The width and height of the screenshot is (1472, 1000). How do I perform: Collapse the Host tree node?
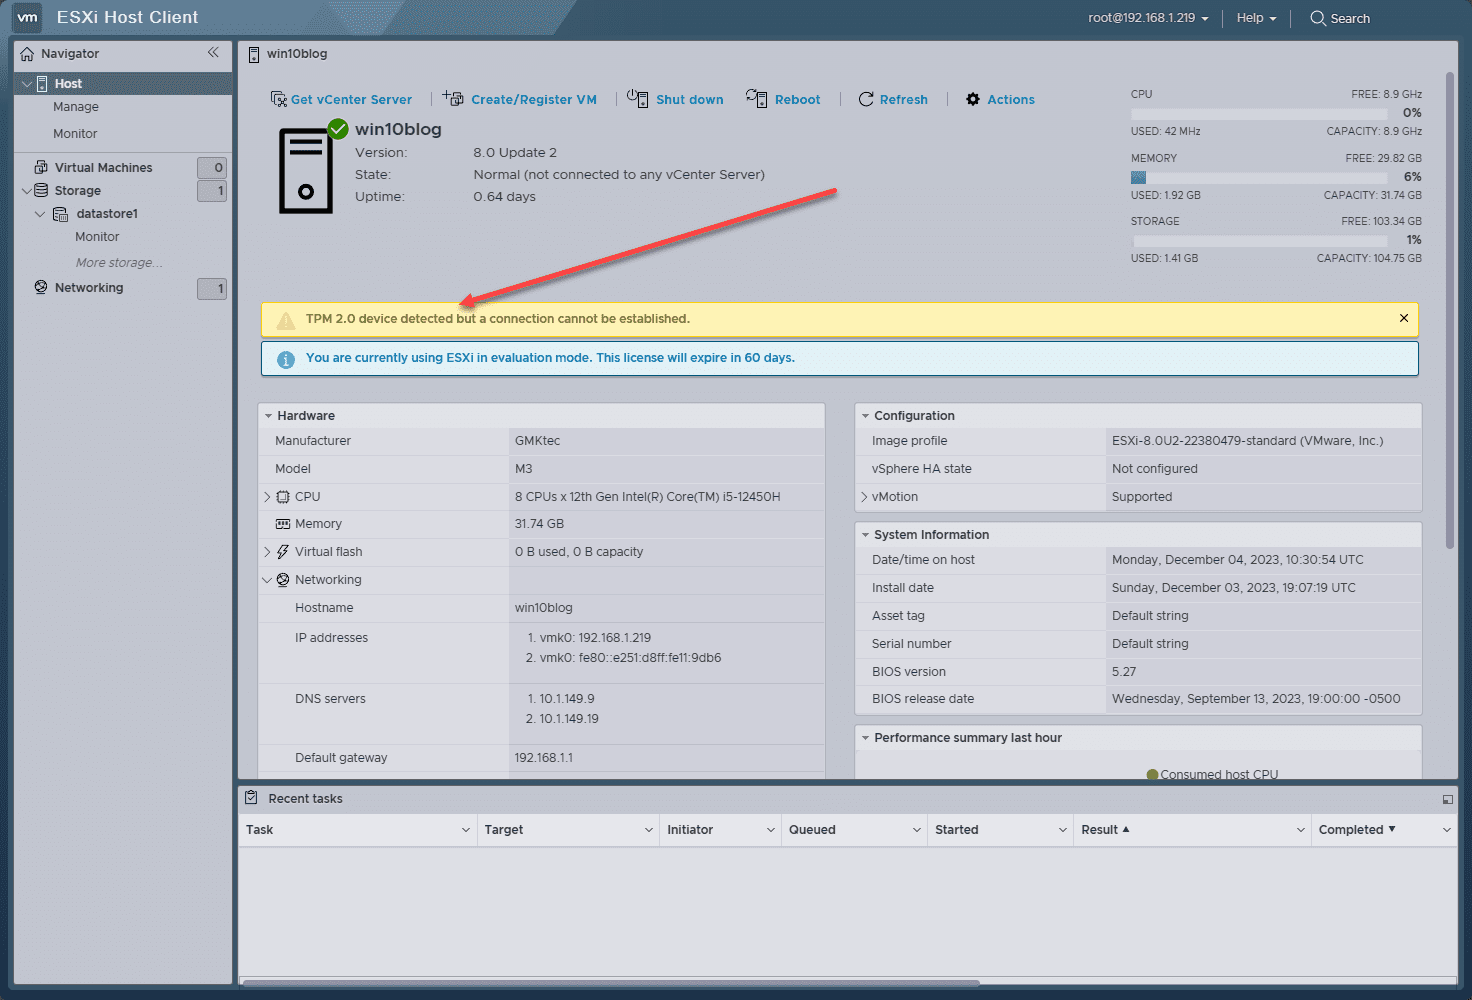(26, 84)
